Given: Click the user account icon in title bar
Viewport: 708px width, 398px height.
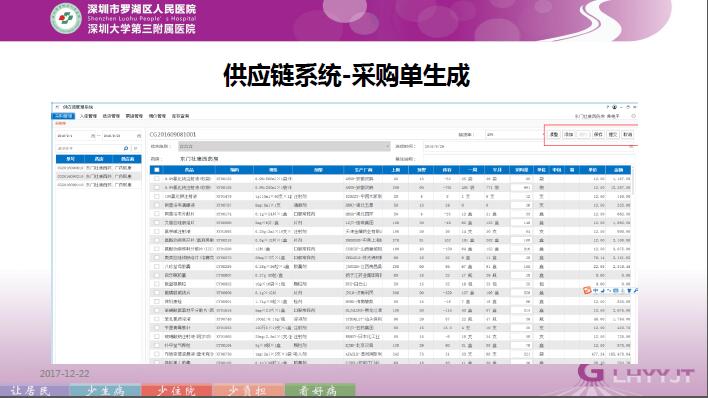Looking at the screenshot, I should pos(615,107).
